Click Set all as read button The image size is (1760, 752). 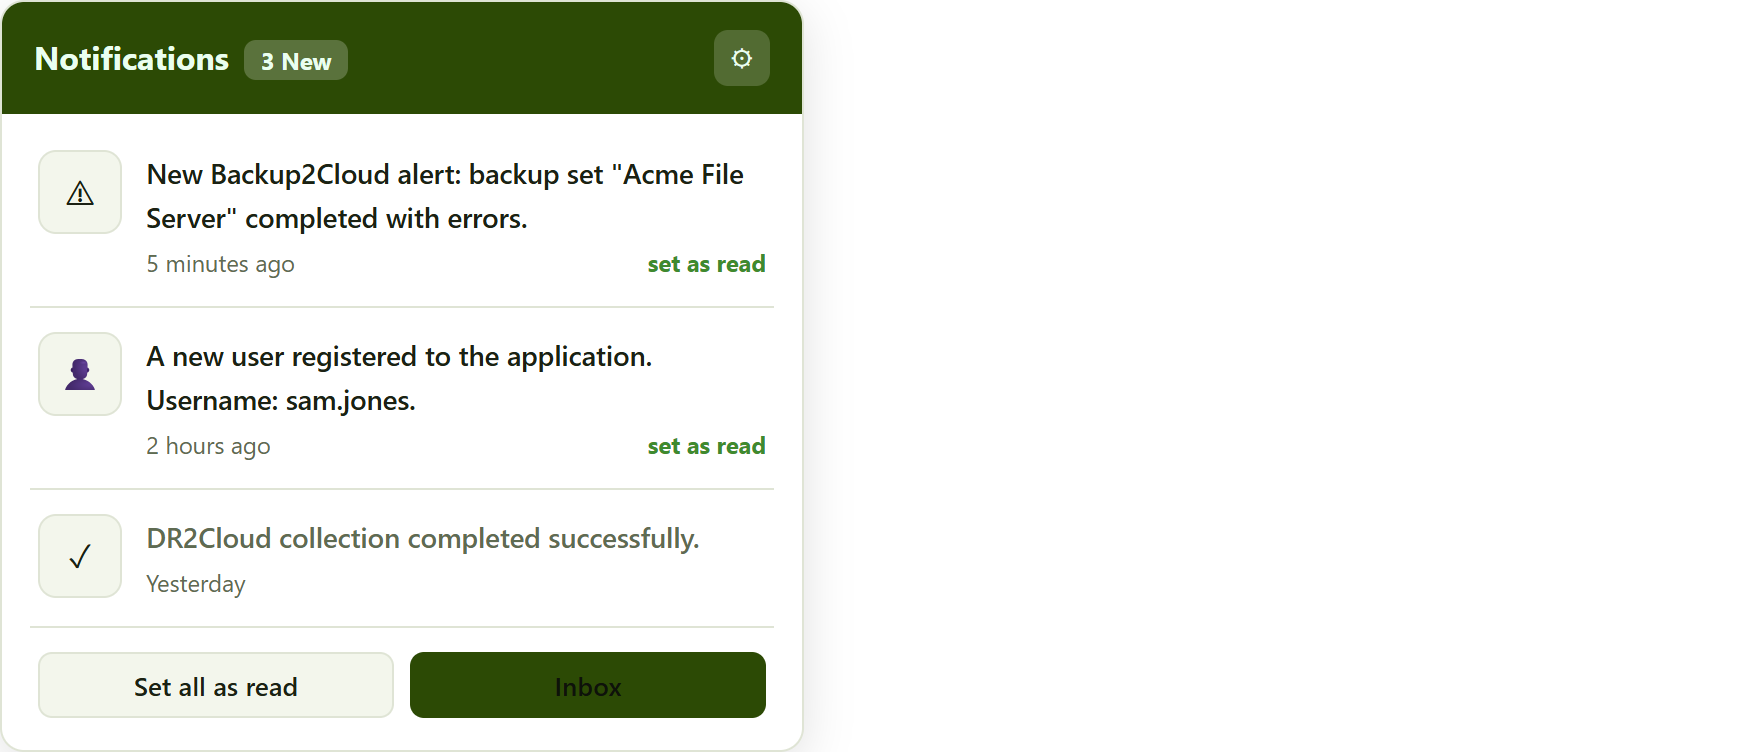(x=216, y=685)
